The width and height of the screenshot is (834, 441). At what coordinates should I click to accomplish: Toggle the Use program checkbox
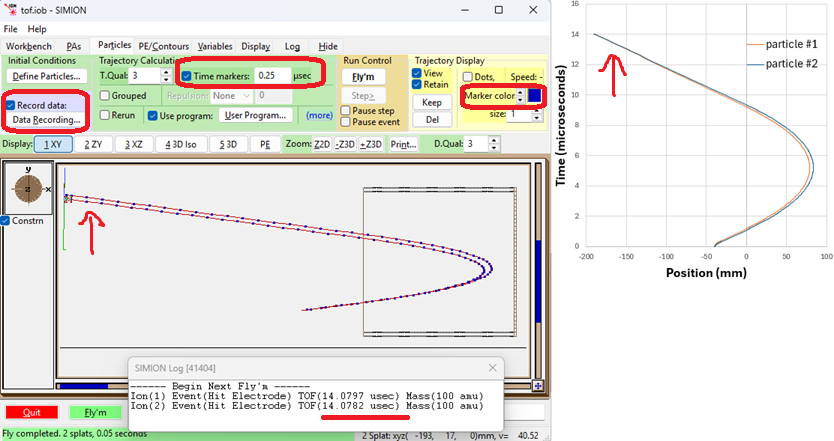click(x=153, y=115)
